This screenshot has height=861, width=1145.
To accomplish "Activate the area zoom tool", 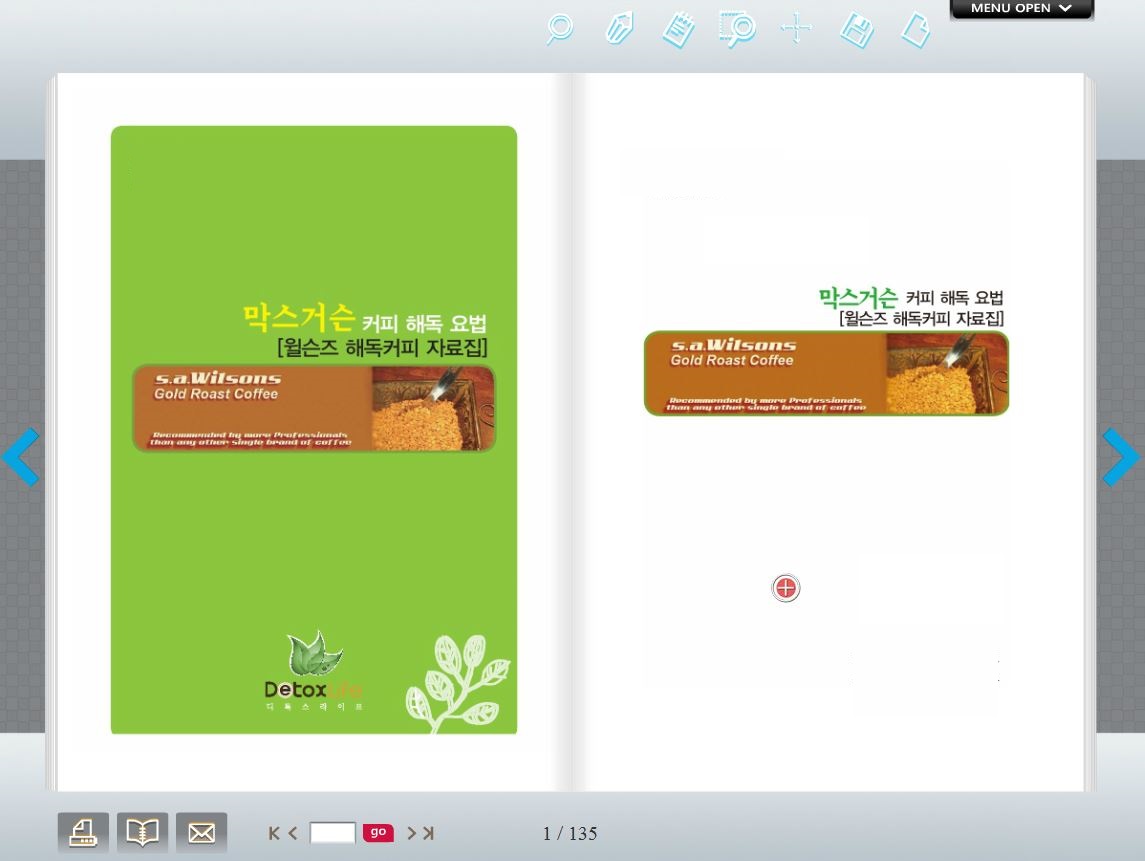I will tap(737, 30).
